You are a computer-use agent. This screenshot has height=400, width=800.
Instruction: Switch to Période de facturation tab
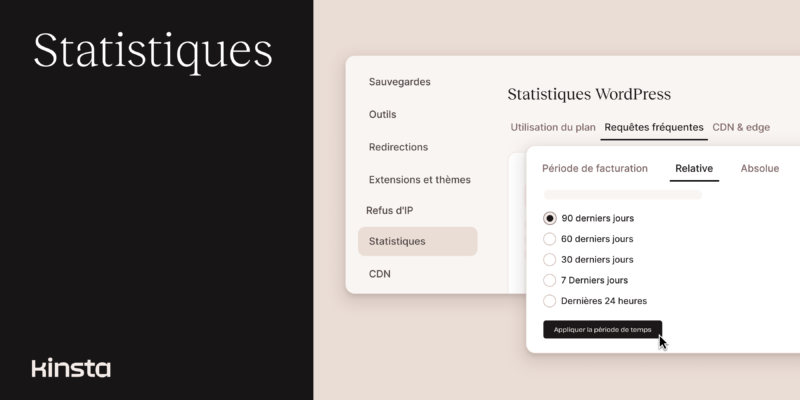point(594,168)
